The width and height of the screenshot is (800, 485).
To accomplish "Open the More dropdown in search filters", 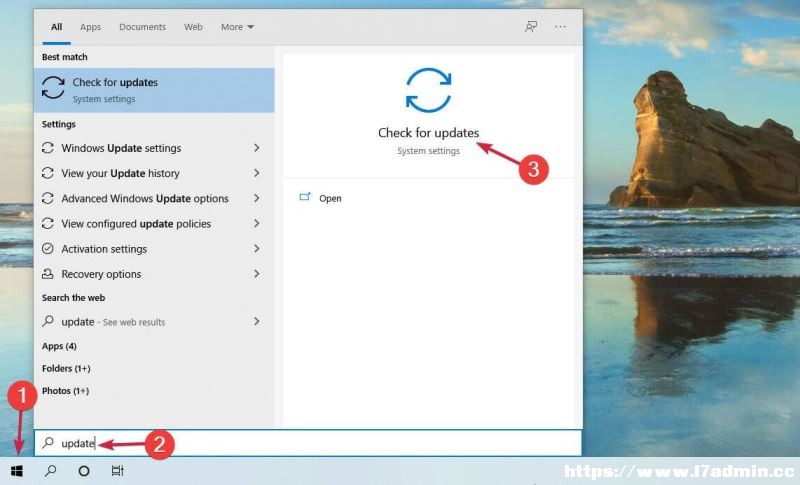I will point(237,27).
